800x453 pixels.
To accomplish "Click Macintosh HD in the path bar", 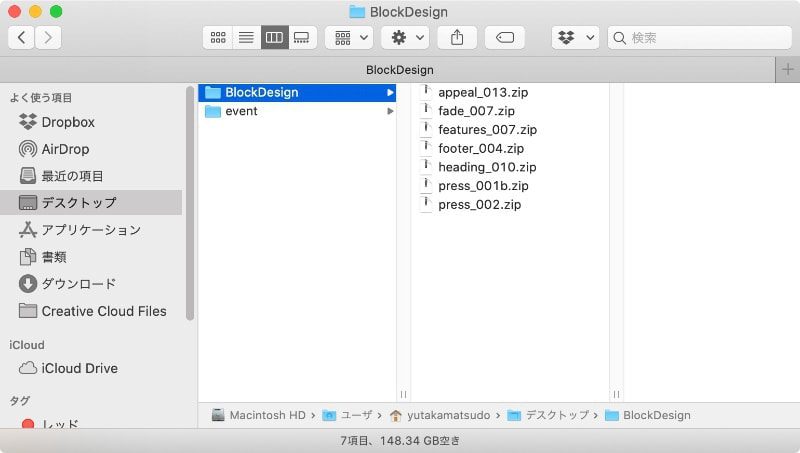I will 266,415.
